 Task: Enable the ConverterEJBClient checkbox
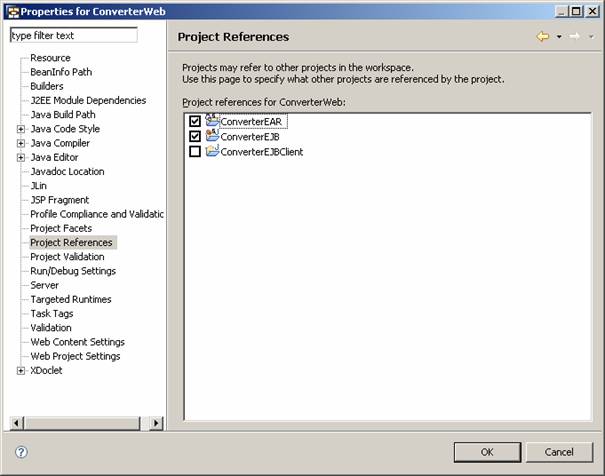[194, 152]
